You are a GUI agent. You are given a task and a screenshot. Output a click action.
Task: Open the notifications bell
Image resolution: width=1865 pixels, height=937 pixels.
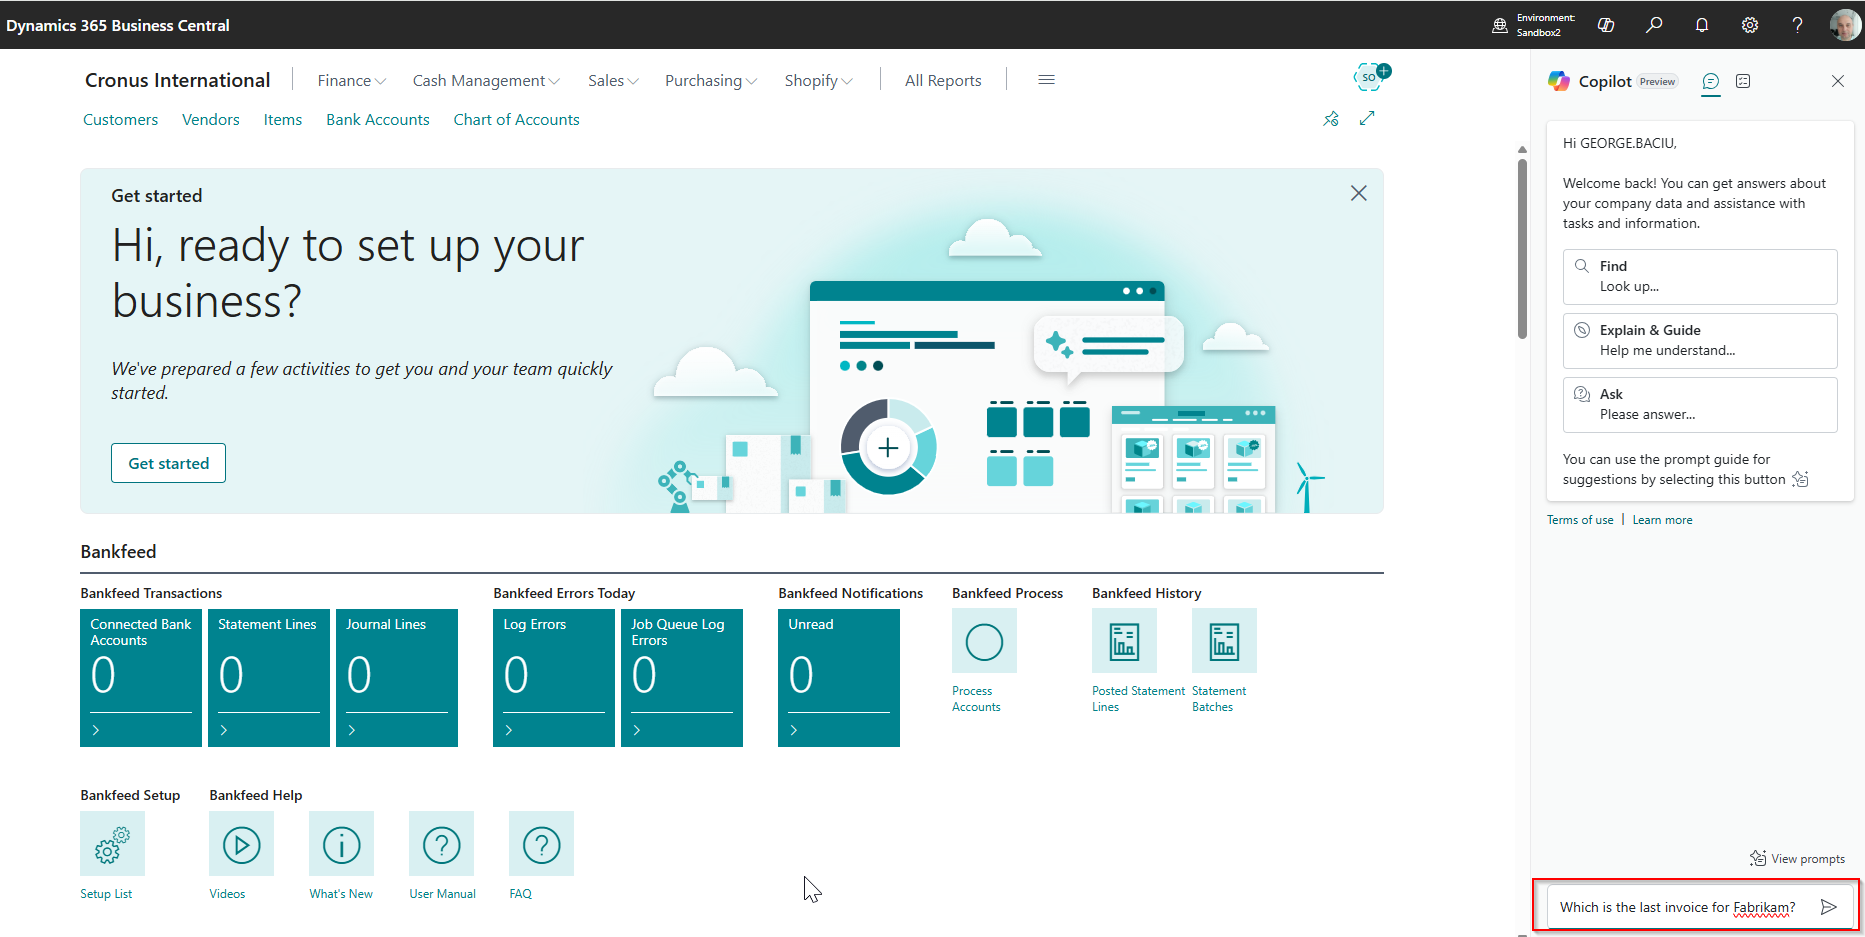tap(1702, 25)
